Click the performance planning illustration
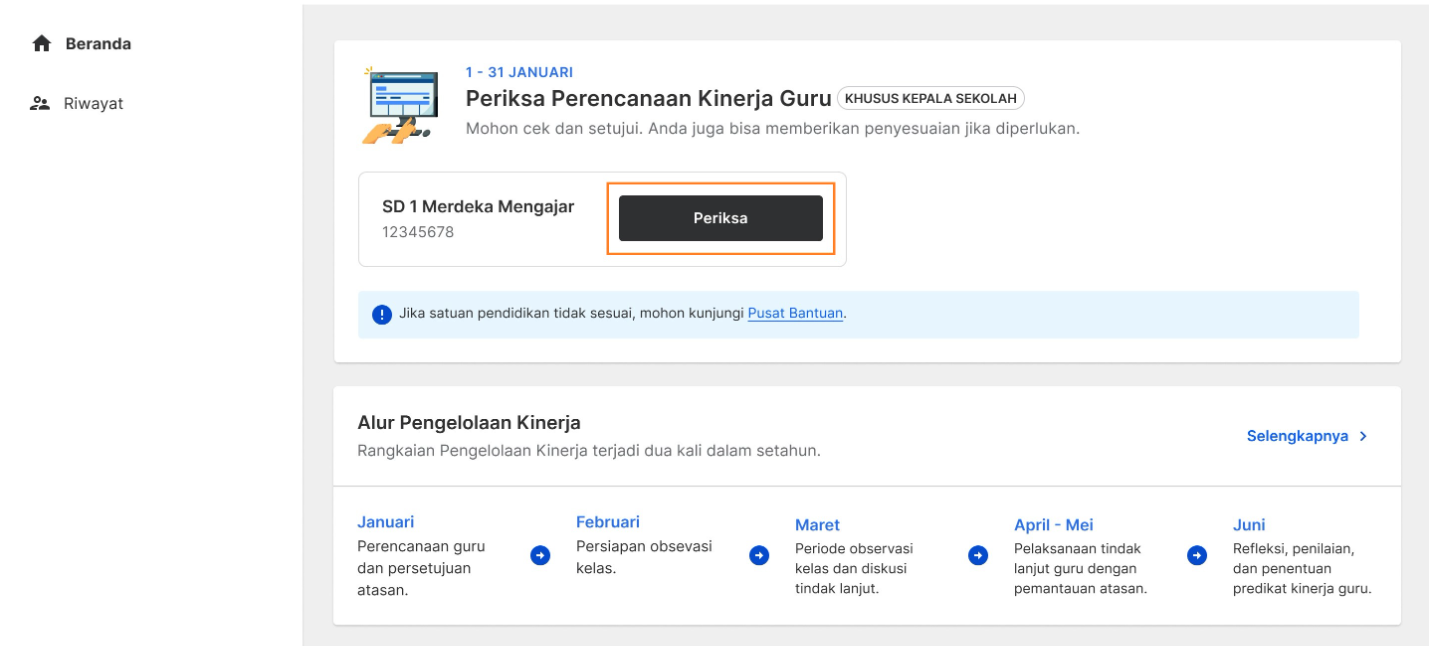Image resolution: width=1429 pixels, height=646 pixels. click(400, 105)
